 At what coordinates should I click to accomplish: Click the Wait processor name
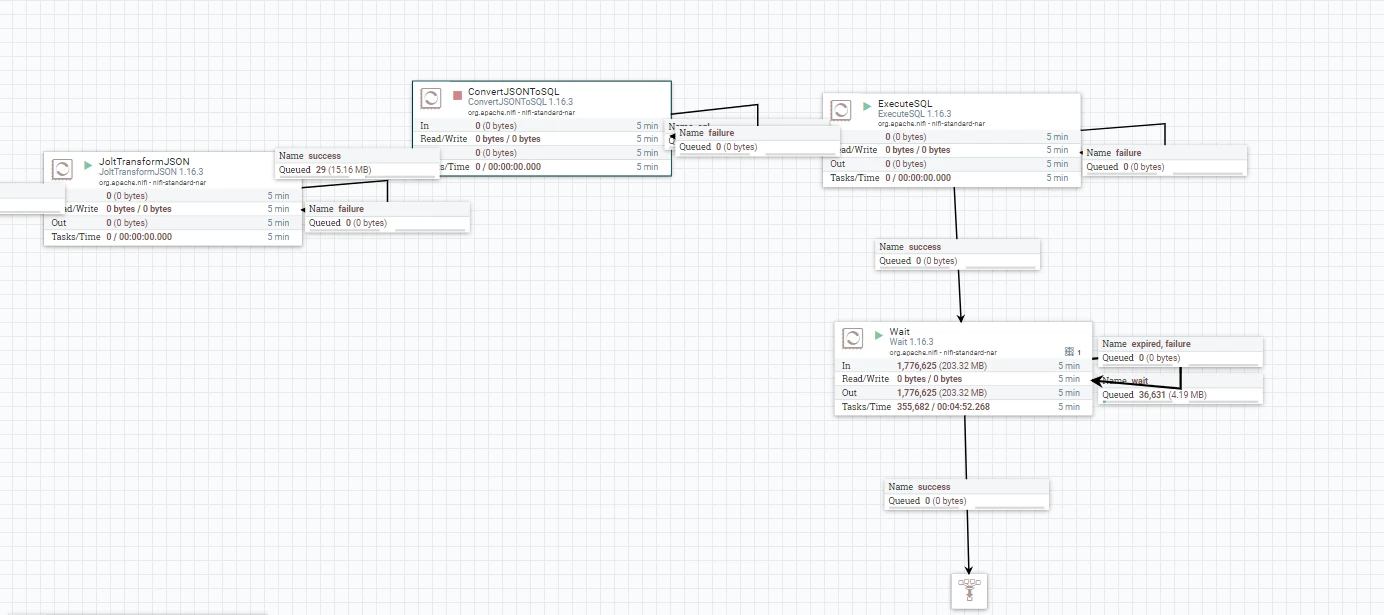coord(899,332)
